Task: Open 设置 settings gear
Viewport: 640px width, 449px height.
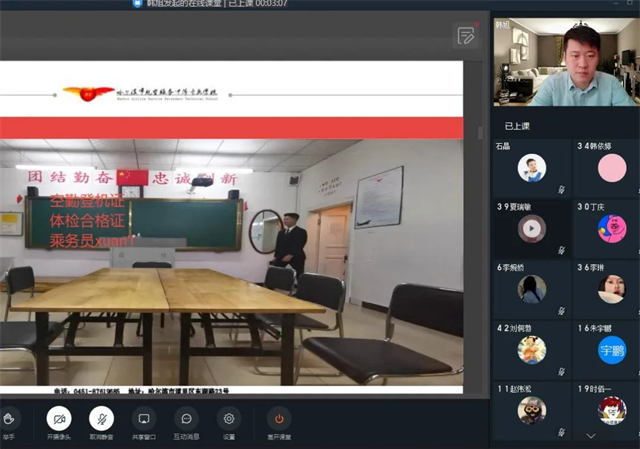Action: point(229,419)
